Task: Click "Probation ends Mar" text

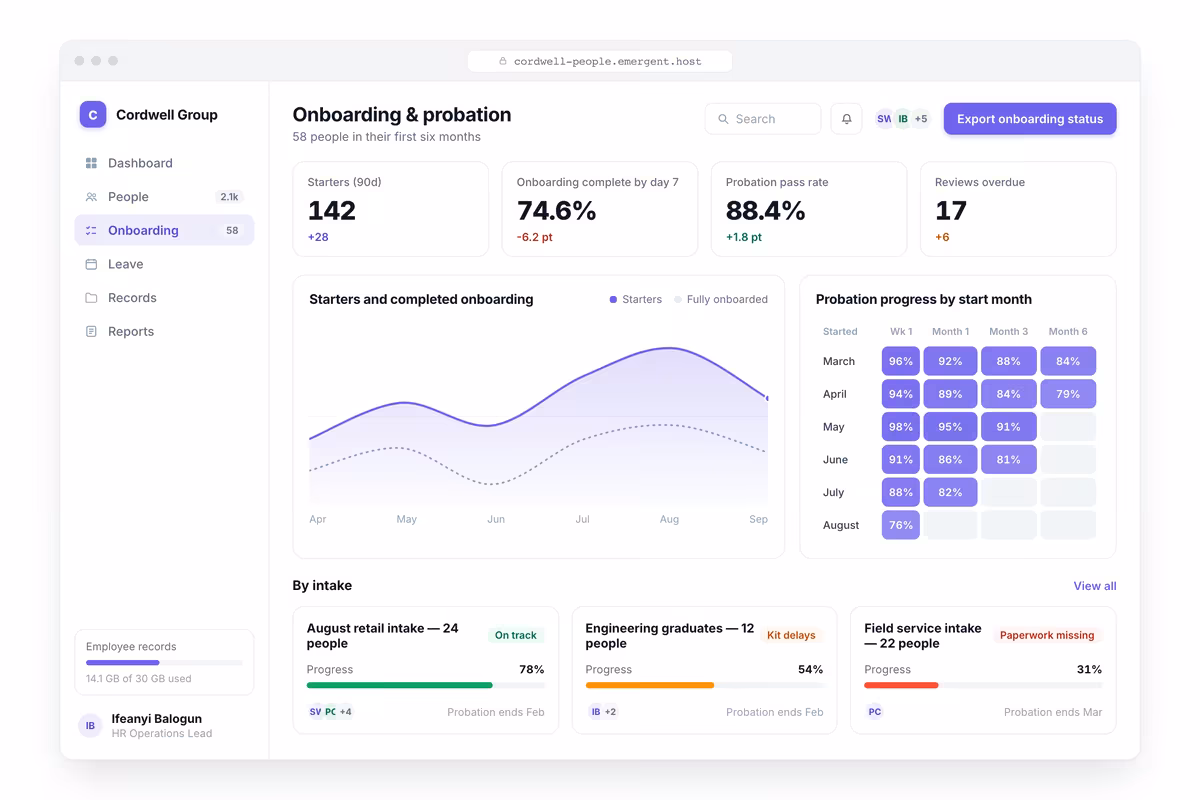Action: (x=1053, y=712)
